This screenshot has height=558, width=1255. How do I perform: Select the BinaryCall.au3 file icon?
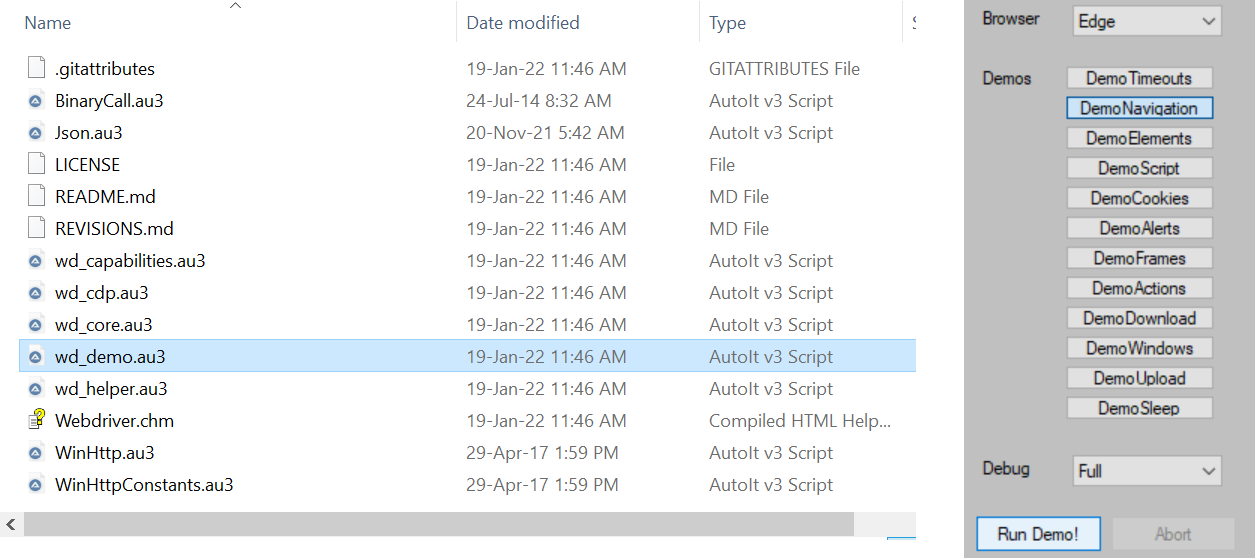pyautogui.click(x=36, y=101)
